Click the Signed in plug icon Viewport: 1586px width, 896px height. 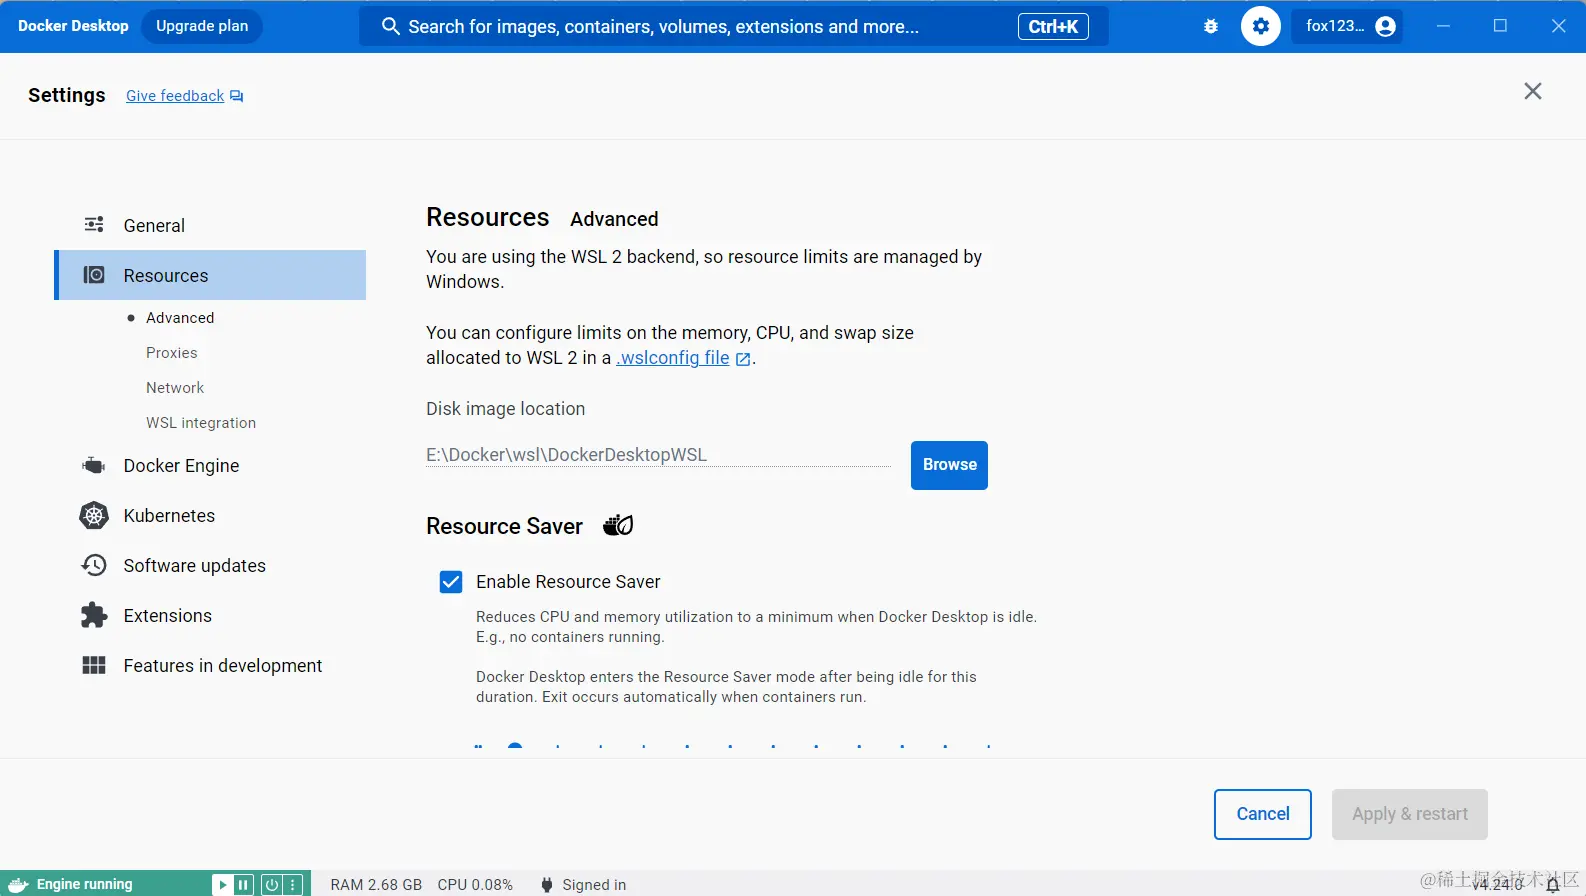point(546,885)
